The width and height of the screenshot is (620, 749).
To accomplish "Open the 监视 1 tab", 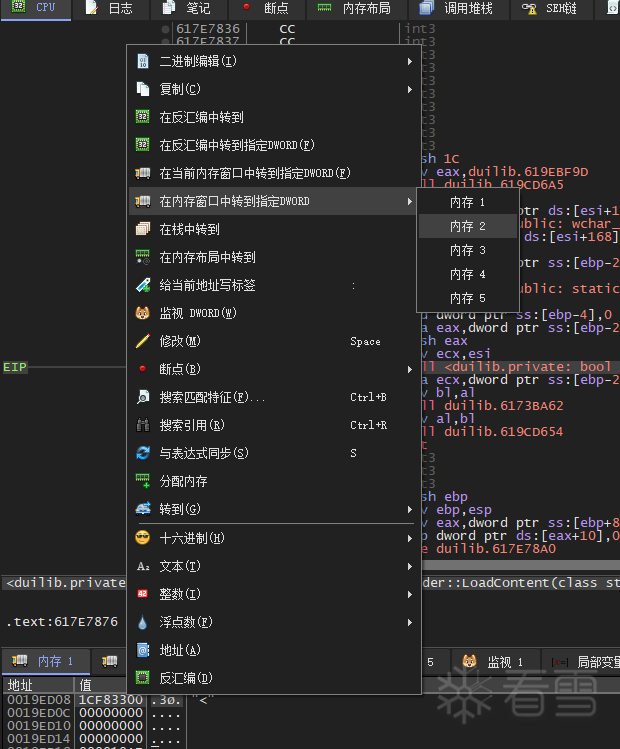I will [494, 662].
